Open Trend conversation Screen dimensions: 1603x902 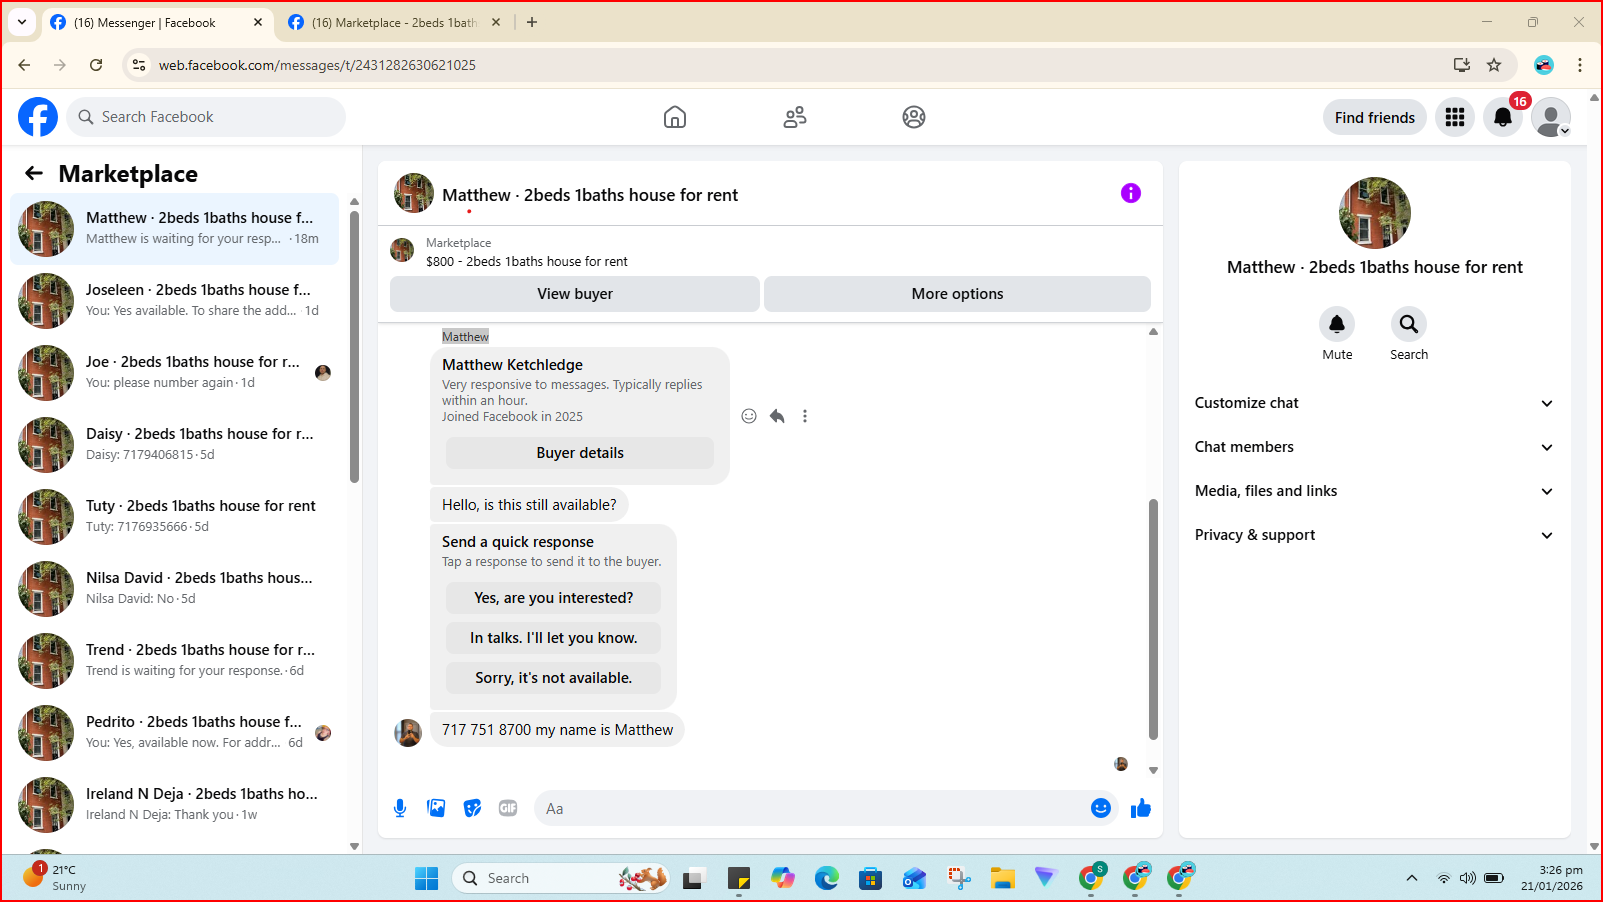175,661
